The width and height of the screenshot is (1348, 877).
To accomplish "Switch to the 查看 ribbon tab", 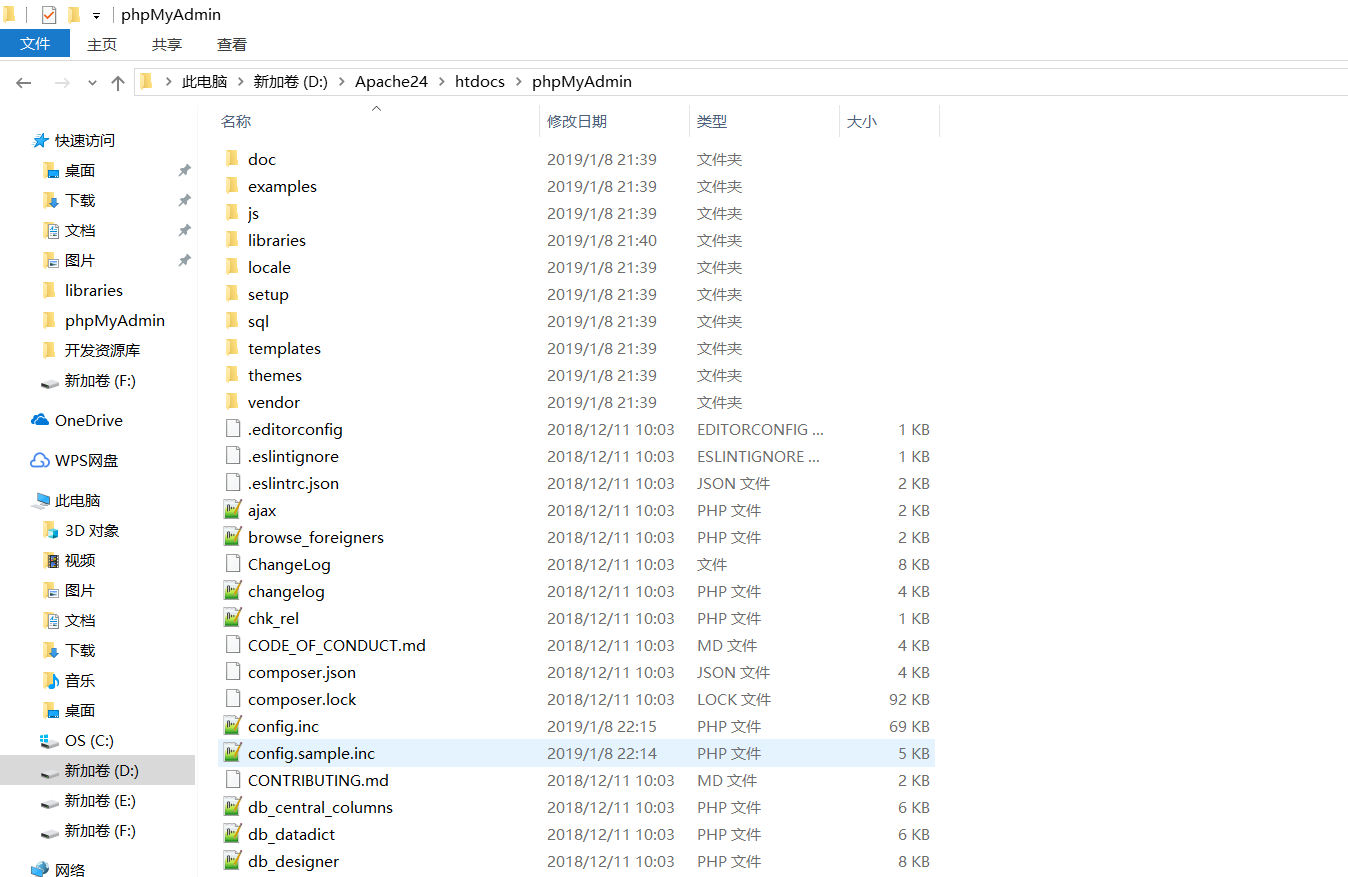I will tap(232, 44).
